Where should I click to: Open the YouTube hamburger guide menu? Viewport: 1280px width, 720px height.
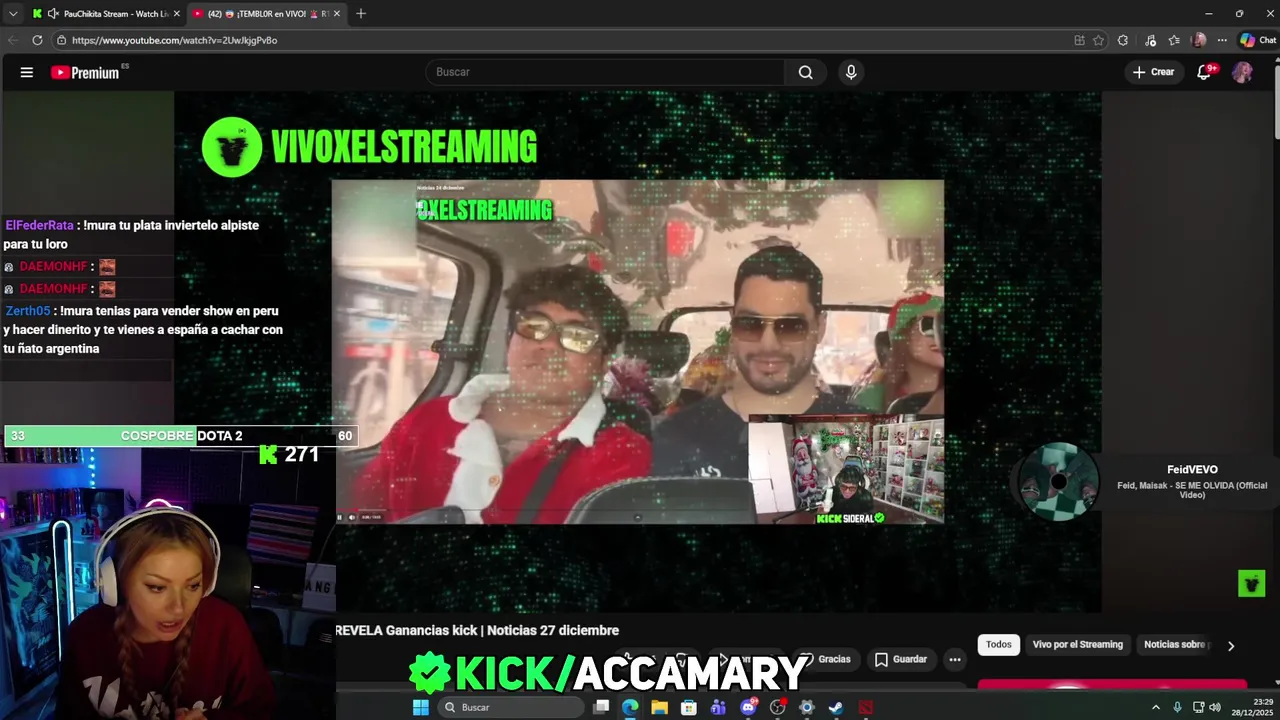(27, 72)
